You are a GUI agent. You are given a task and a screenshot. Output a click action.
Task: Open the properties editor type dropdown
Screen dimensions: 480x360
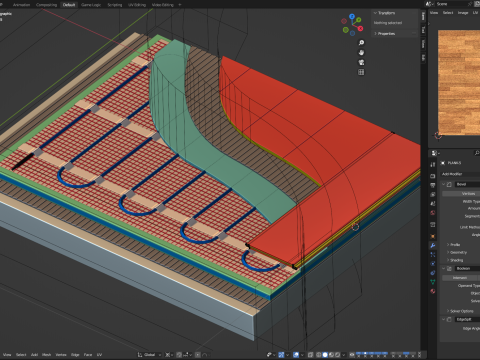click(435, 153)
